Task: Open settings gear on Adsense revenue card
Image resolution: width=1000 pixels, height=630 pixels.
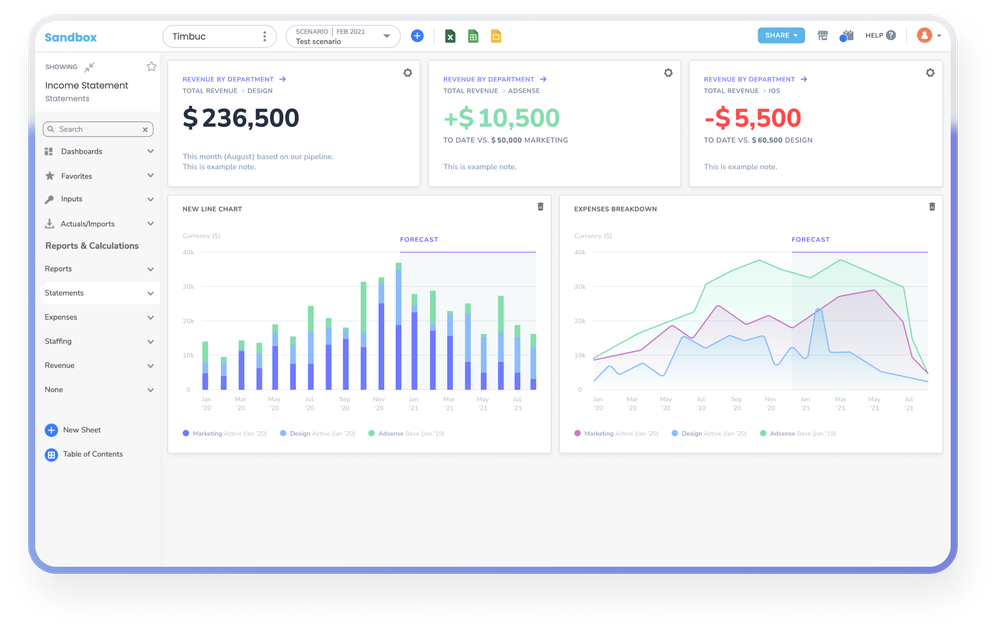Action: pos(668,73)
